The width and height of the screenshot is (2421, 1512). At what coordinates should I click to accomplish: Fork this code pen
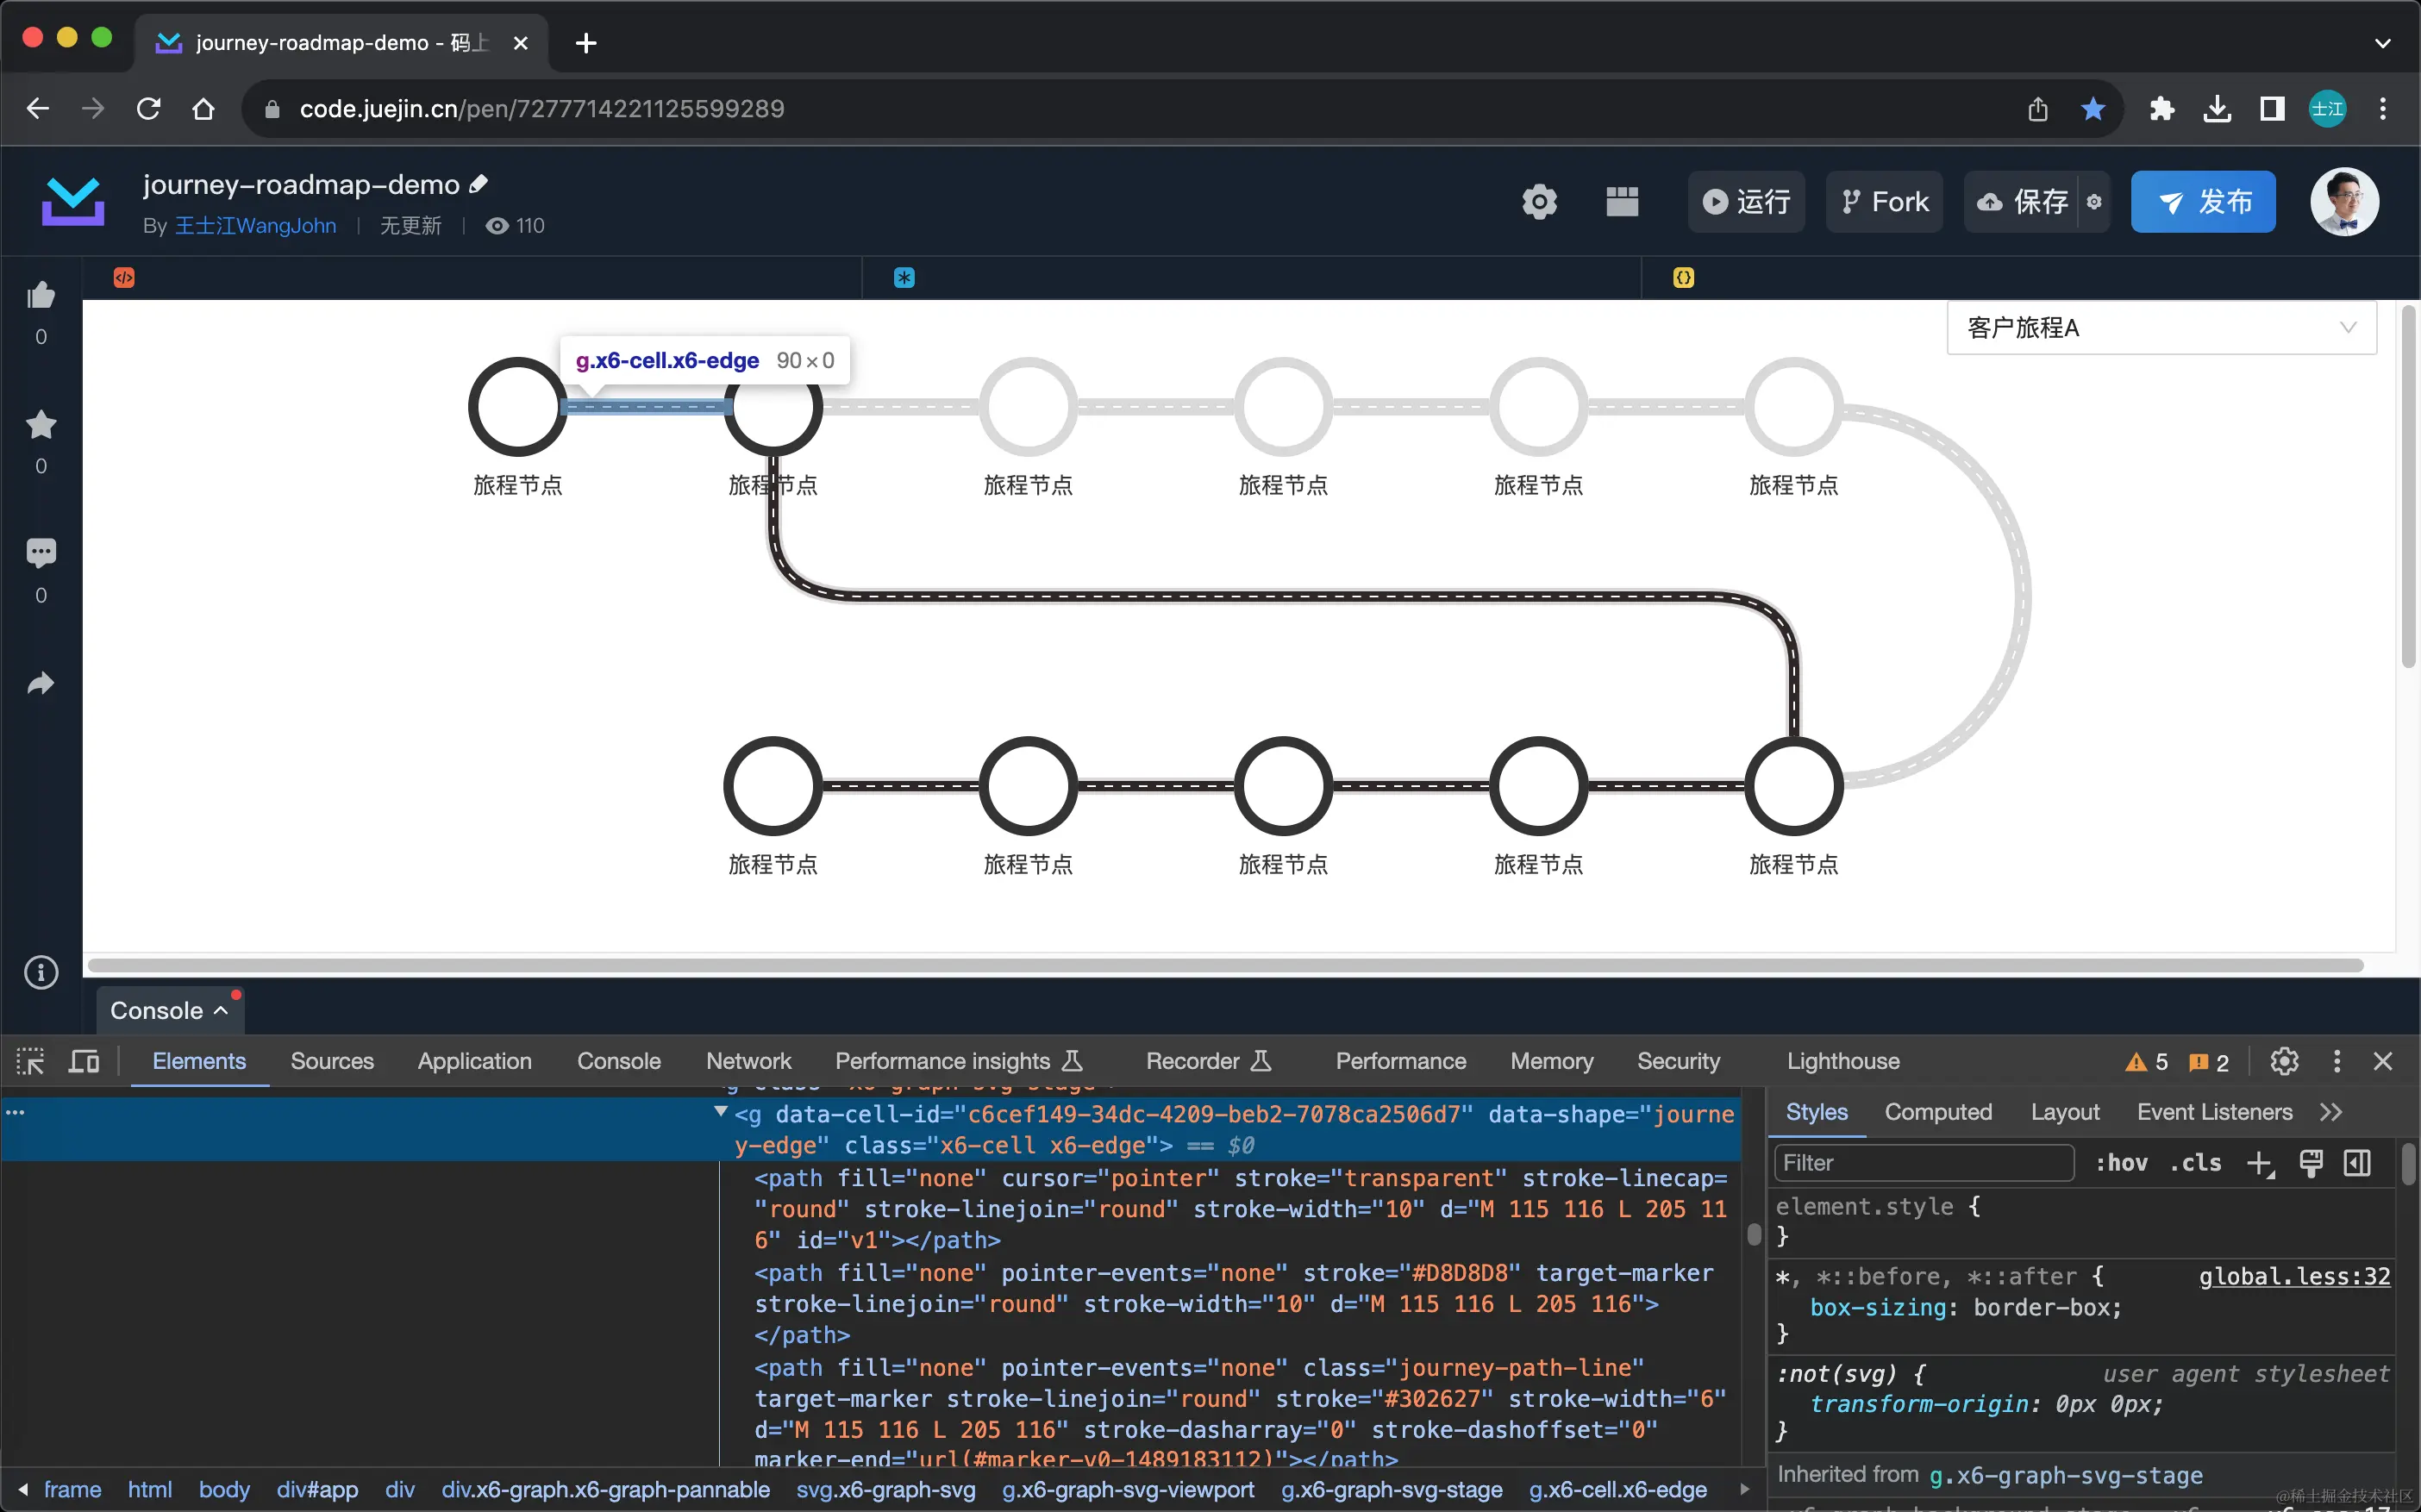pyautogui.click(x=1884, y=201)
